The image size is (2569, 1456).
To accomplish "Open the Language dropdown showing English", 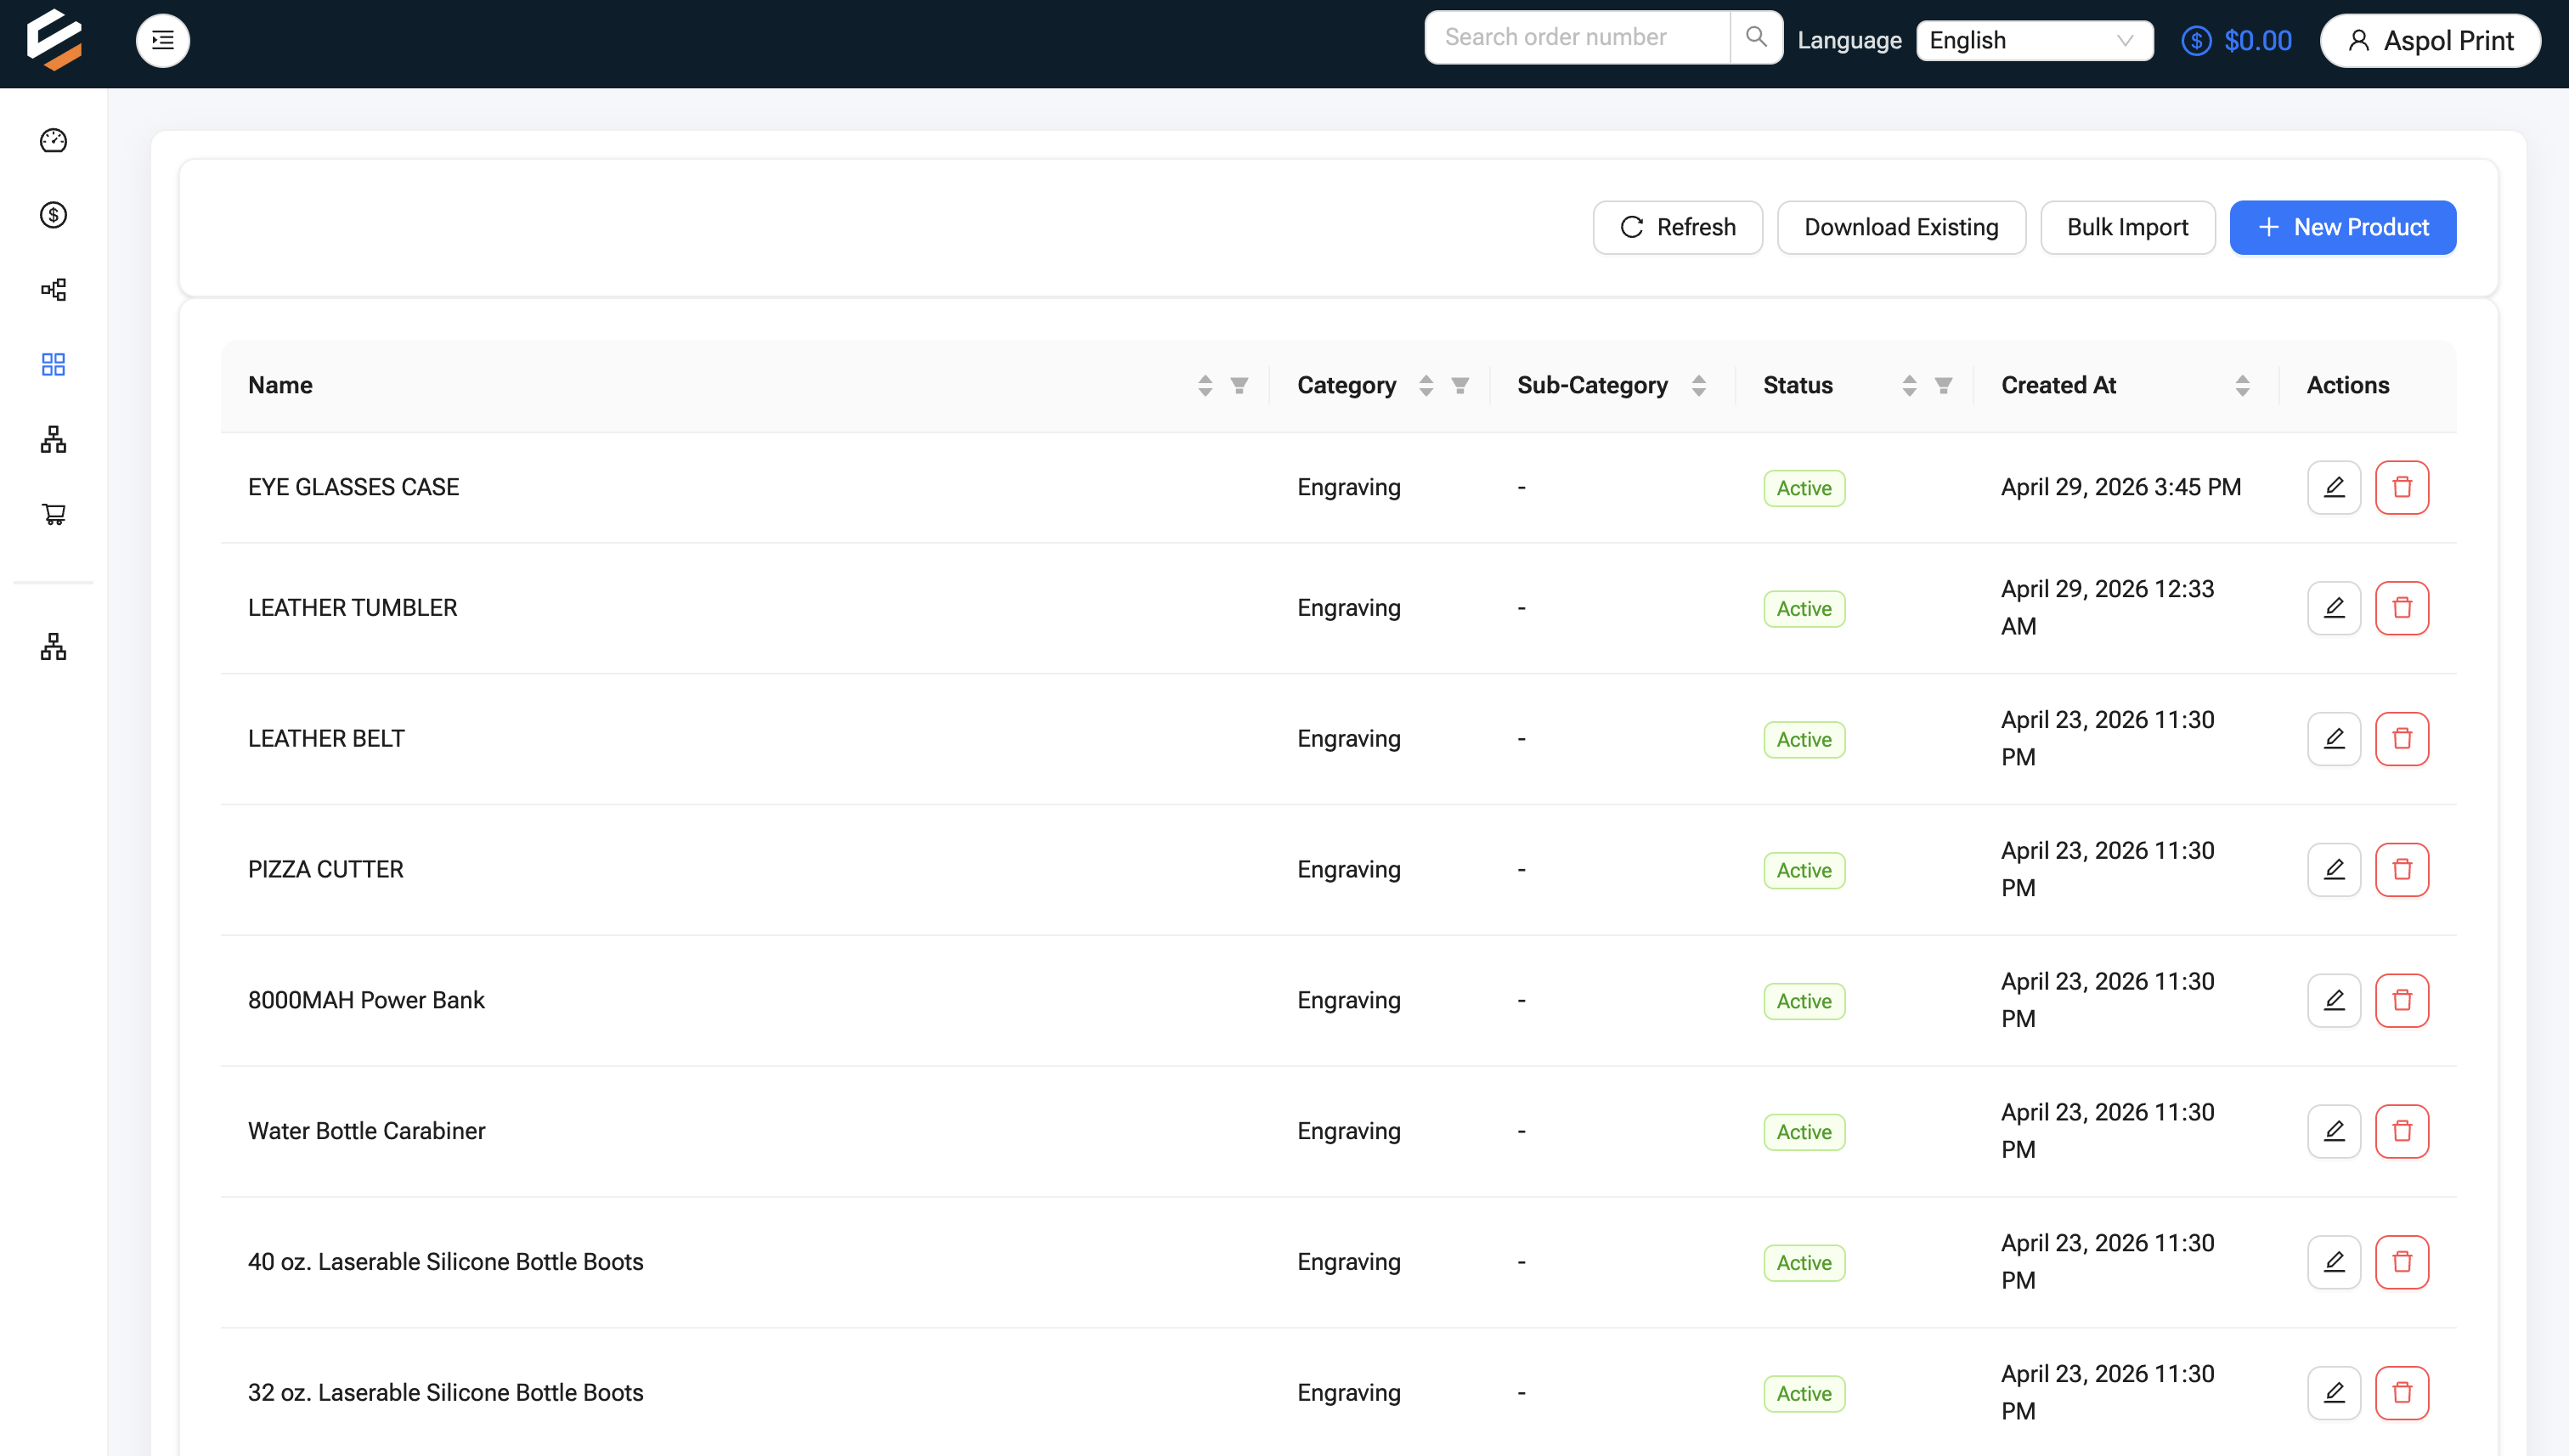I will pyautogui.click(x=2034, y=41).
